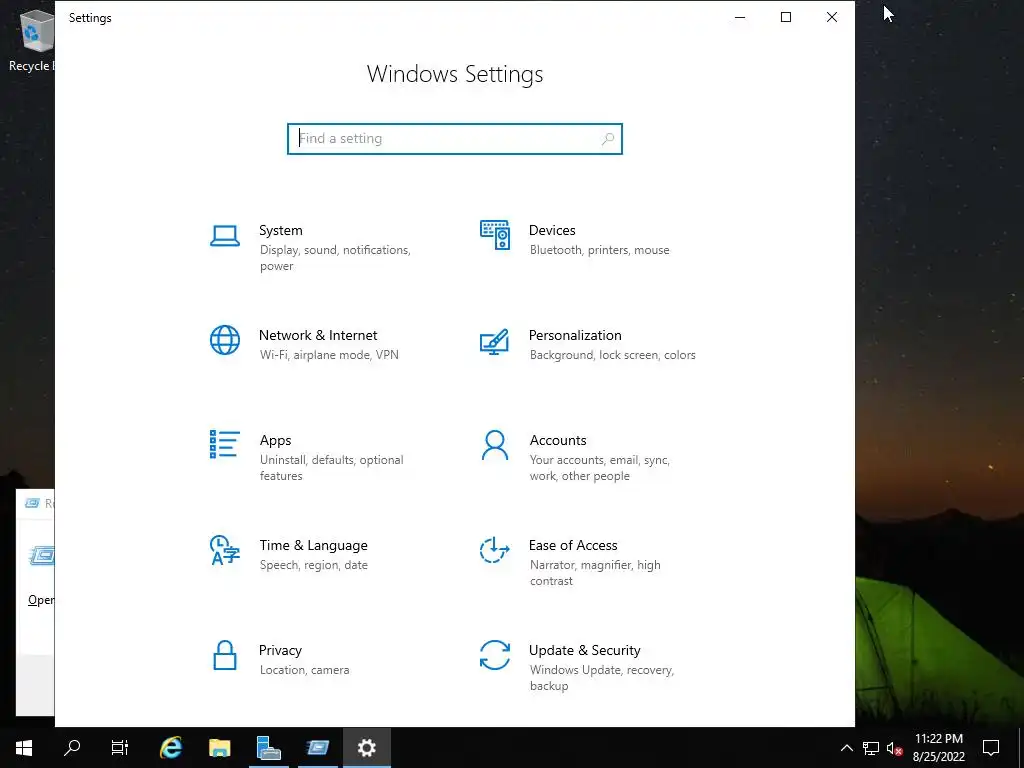Click the Update & Security arrows icon

(x=494, y=655)
